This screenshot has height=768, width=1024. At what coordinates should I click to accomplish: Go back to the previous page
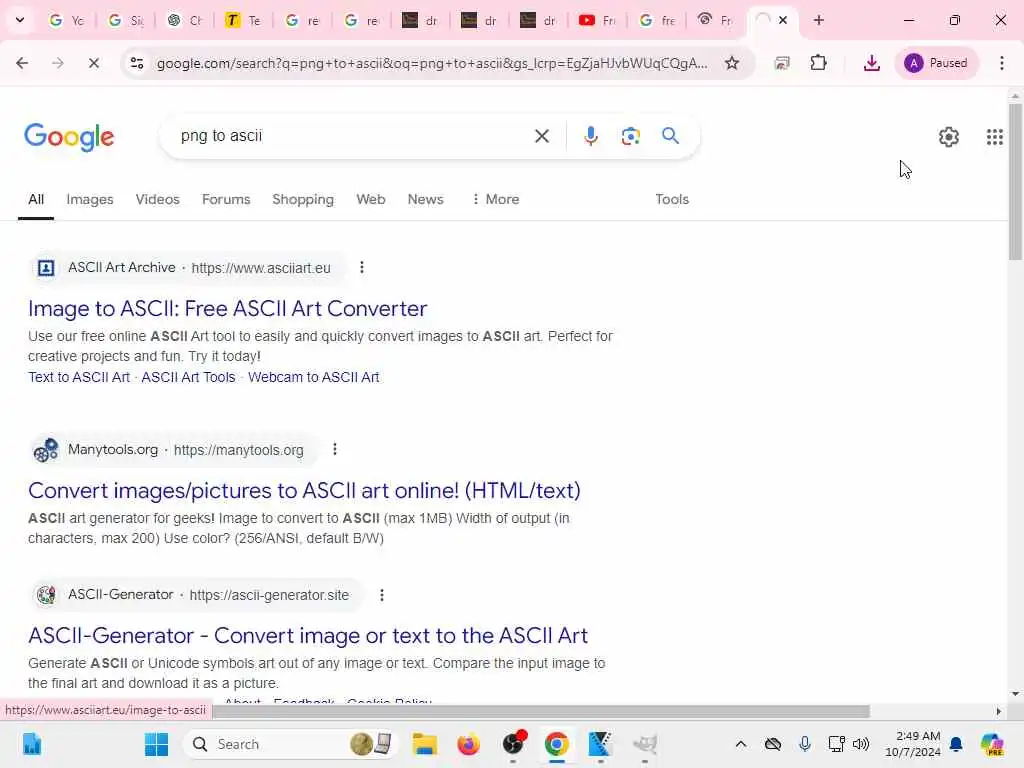click(22, 63)
